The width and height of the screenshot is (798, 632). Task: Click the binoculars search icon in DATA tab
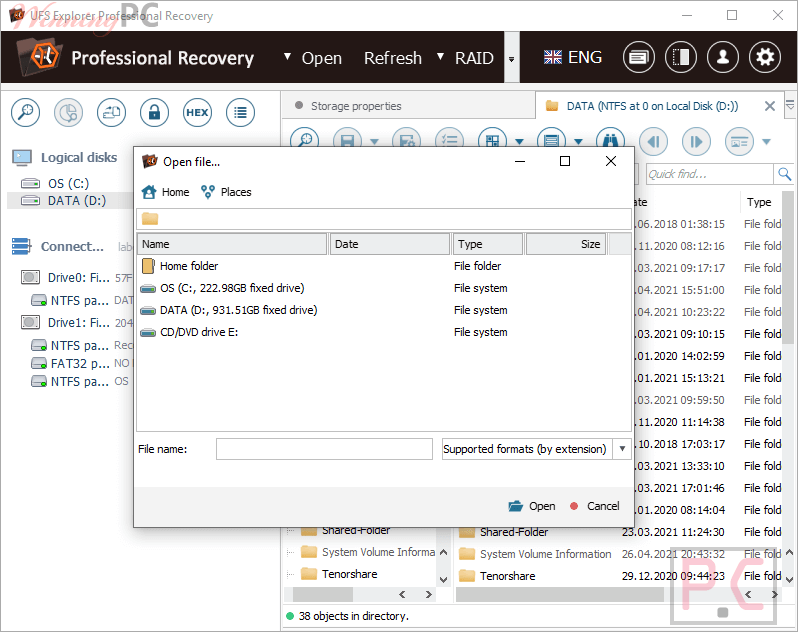pyautogui.click(x=610, y=139)
